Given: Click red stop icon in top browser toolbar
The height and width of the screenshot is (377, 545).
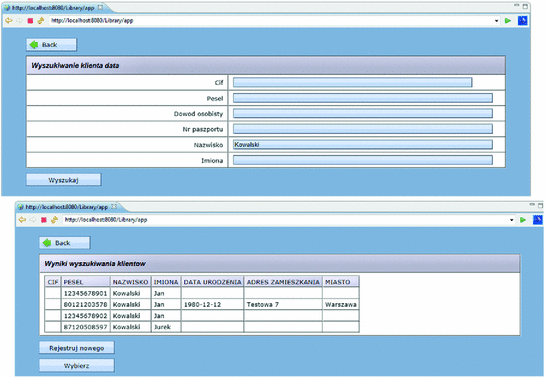Looking at the screenshot, I should (x=30, y=21).
